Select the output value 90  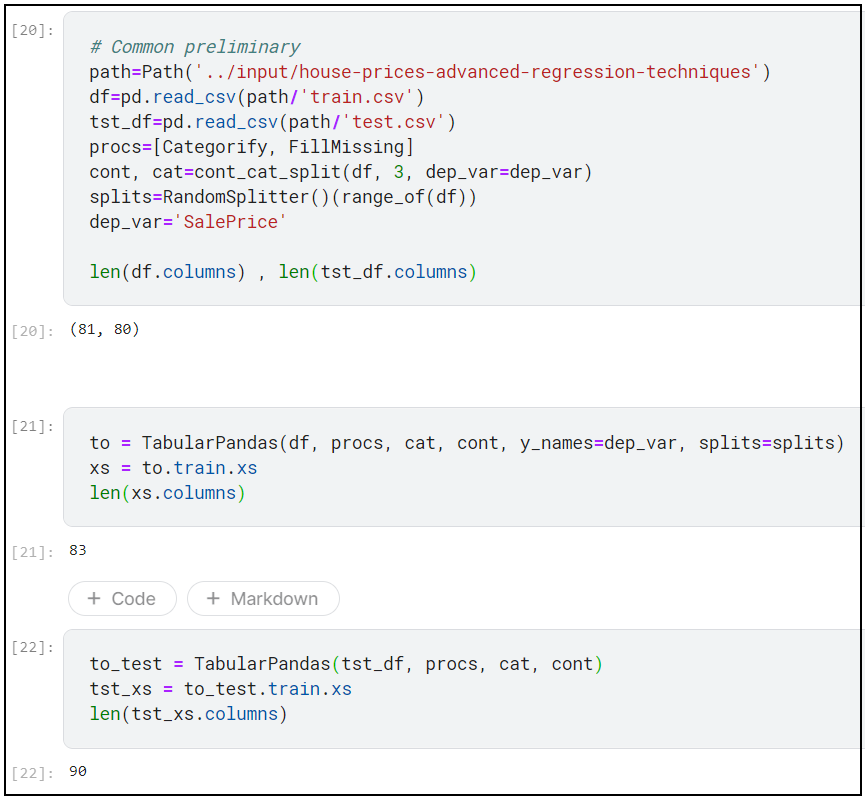(78, 771)
